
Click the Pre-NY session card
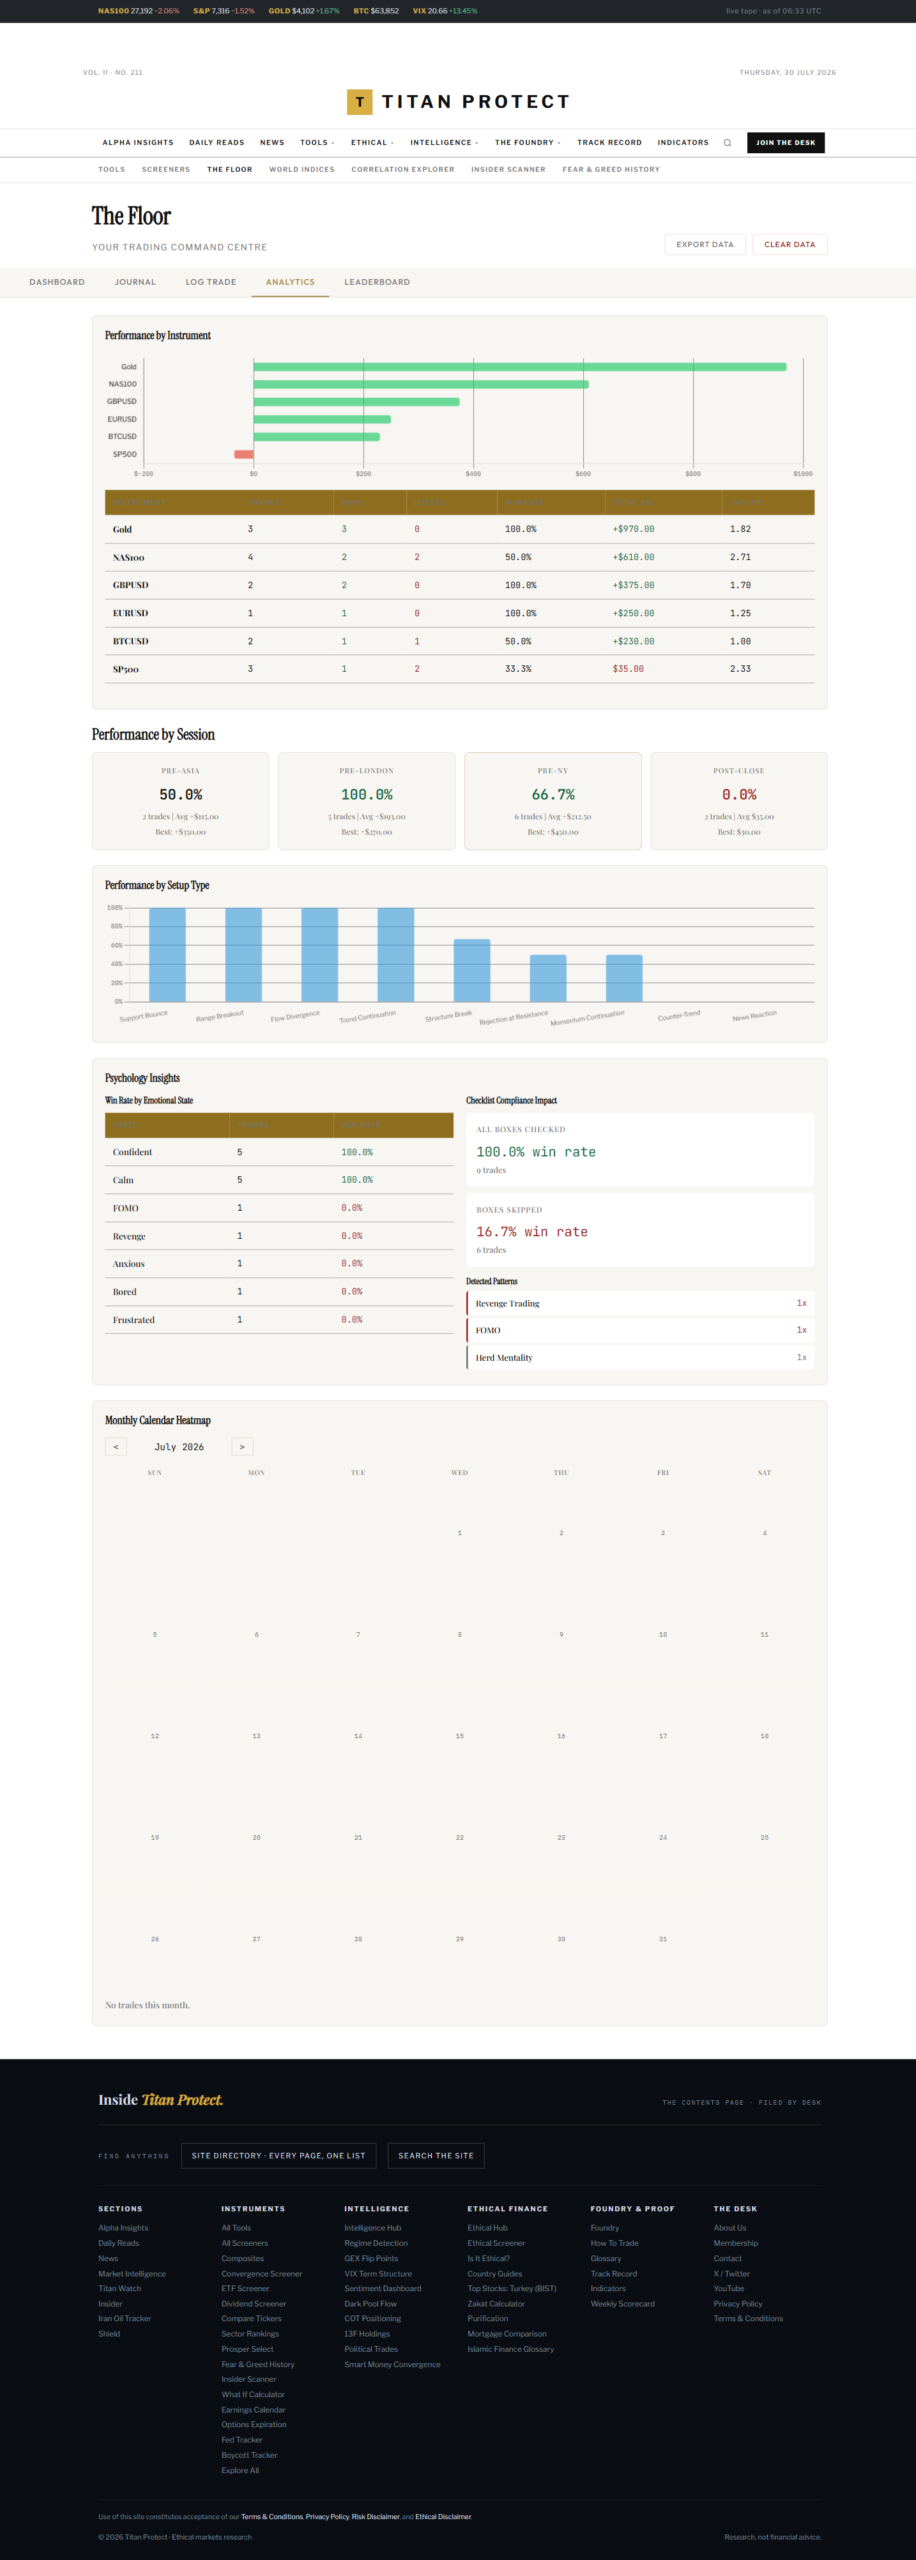553,801
